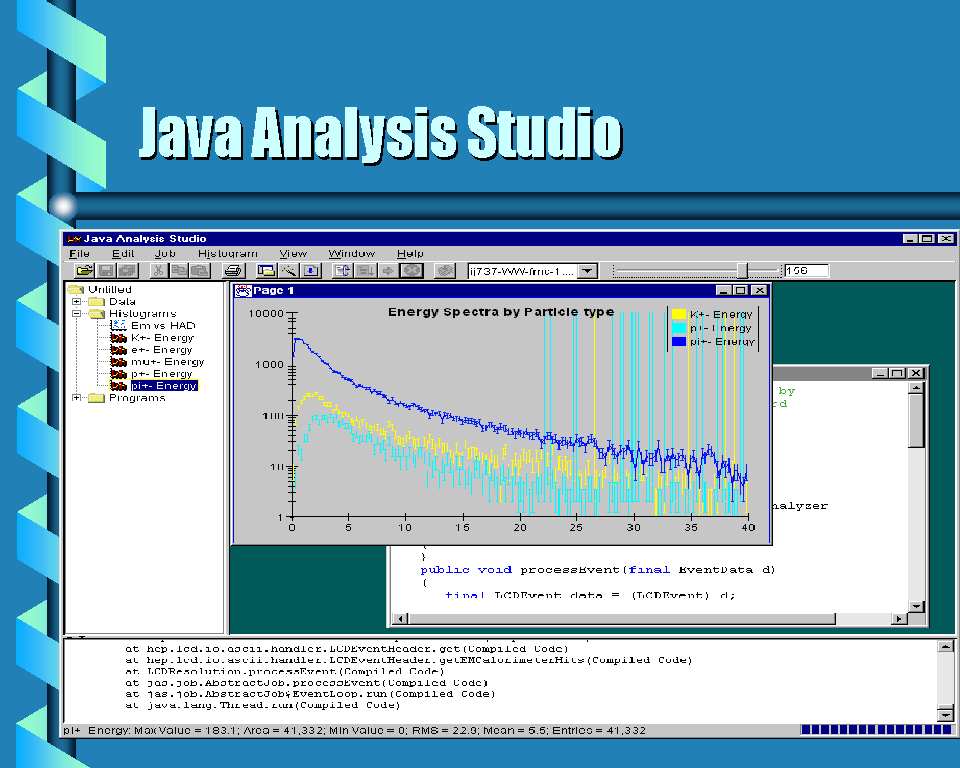This screenshot has height=768, width=960.
Task: Expand the Programs folder node
Action: (77, 398)
